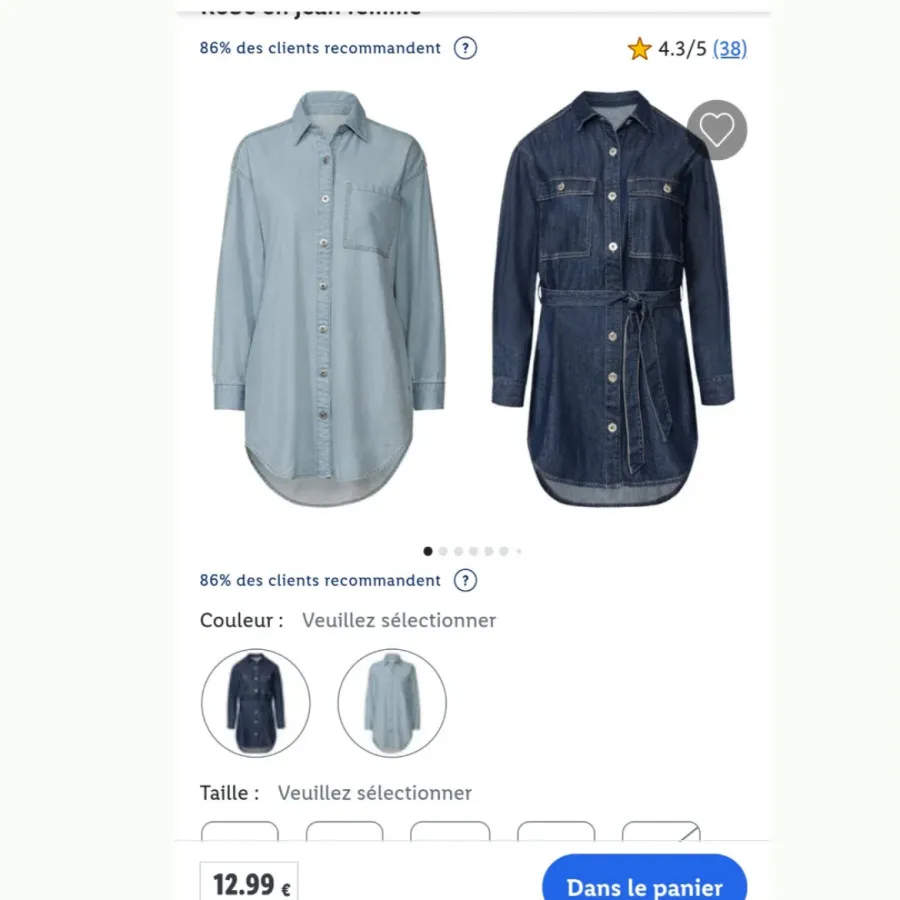Viewport: 900px width, 900px height.
Task: Open the top recommendation help question mark icon
Action: 465,48
